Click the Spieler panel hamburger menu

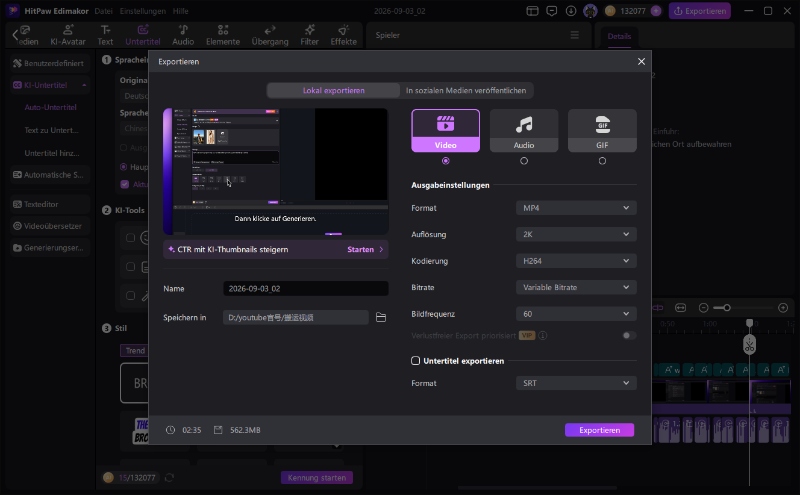[574, 35]
